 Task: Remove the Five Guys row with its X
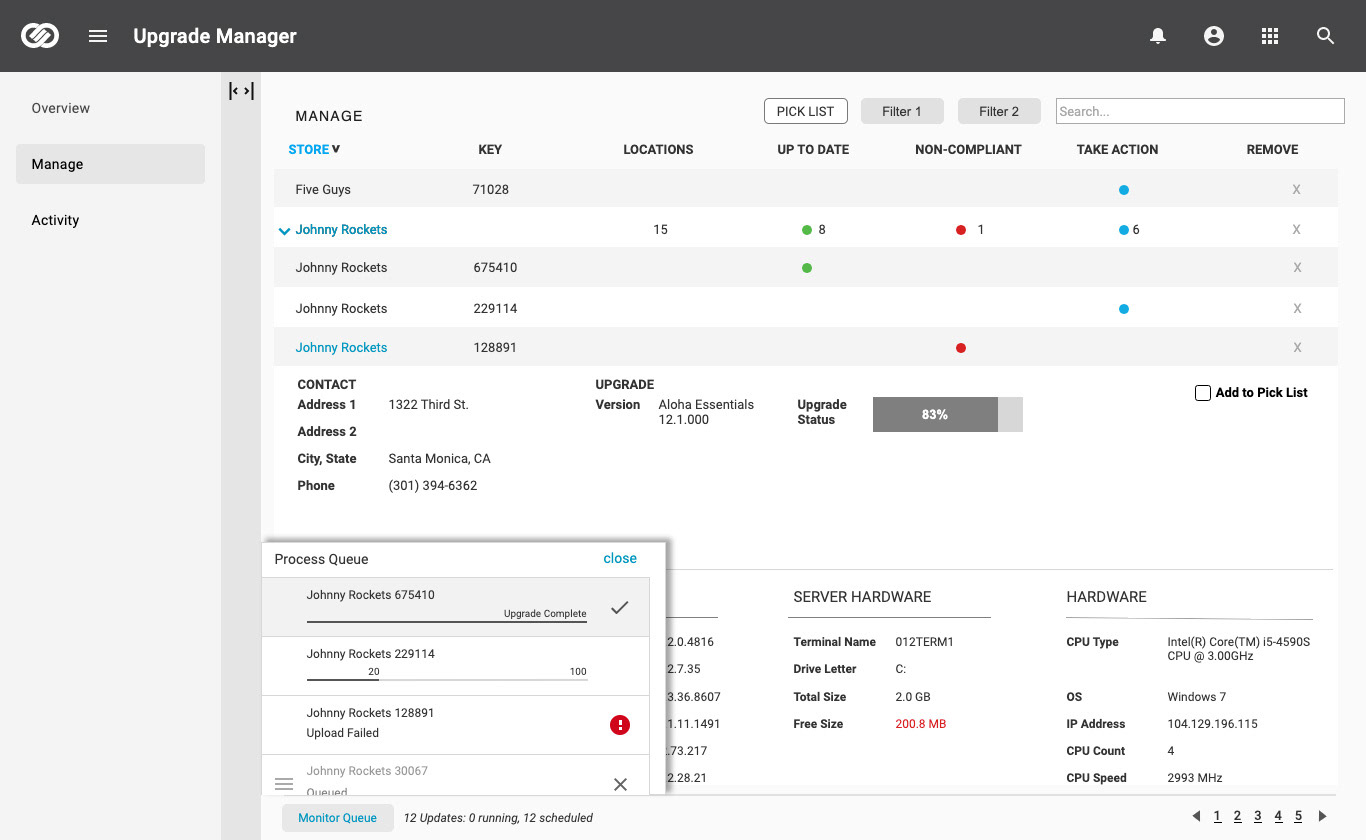(x=1297, y=190)
